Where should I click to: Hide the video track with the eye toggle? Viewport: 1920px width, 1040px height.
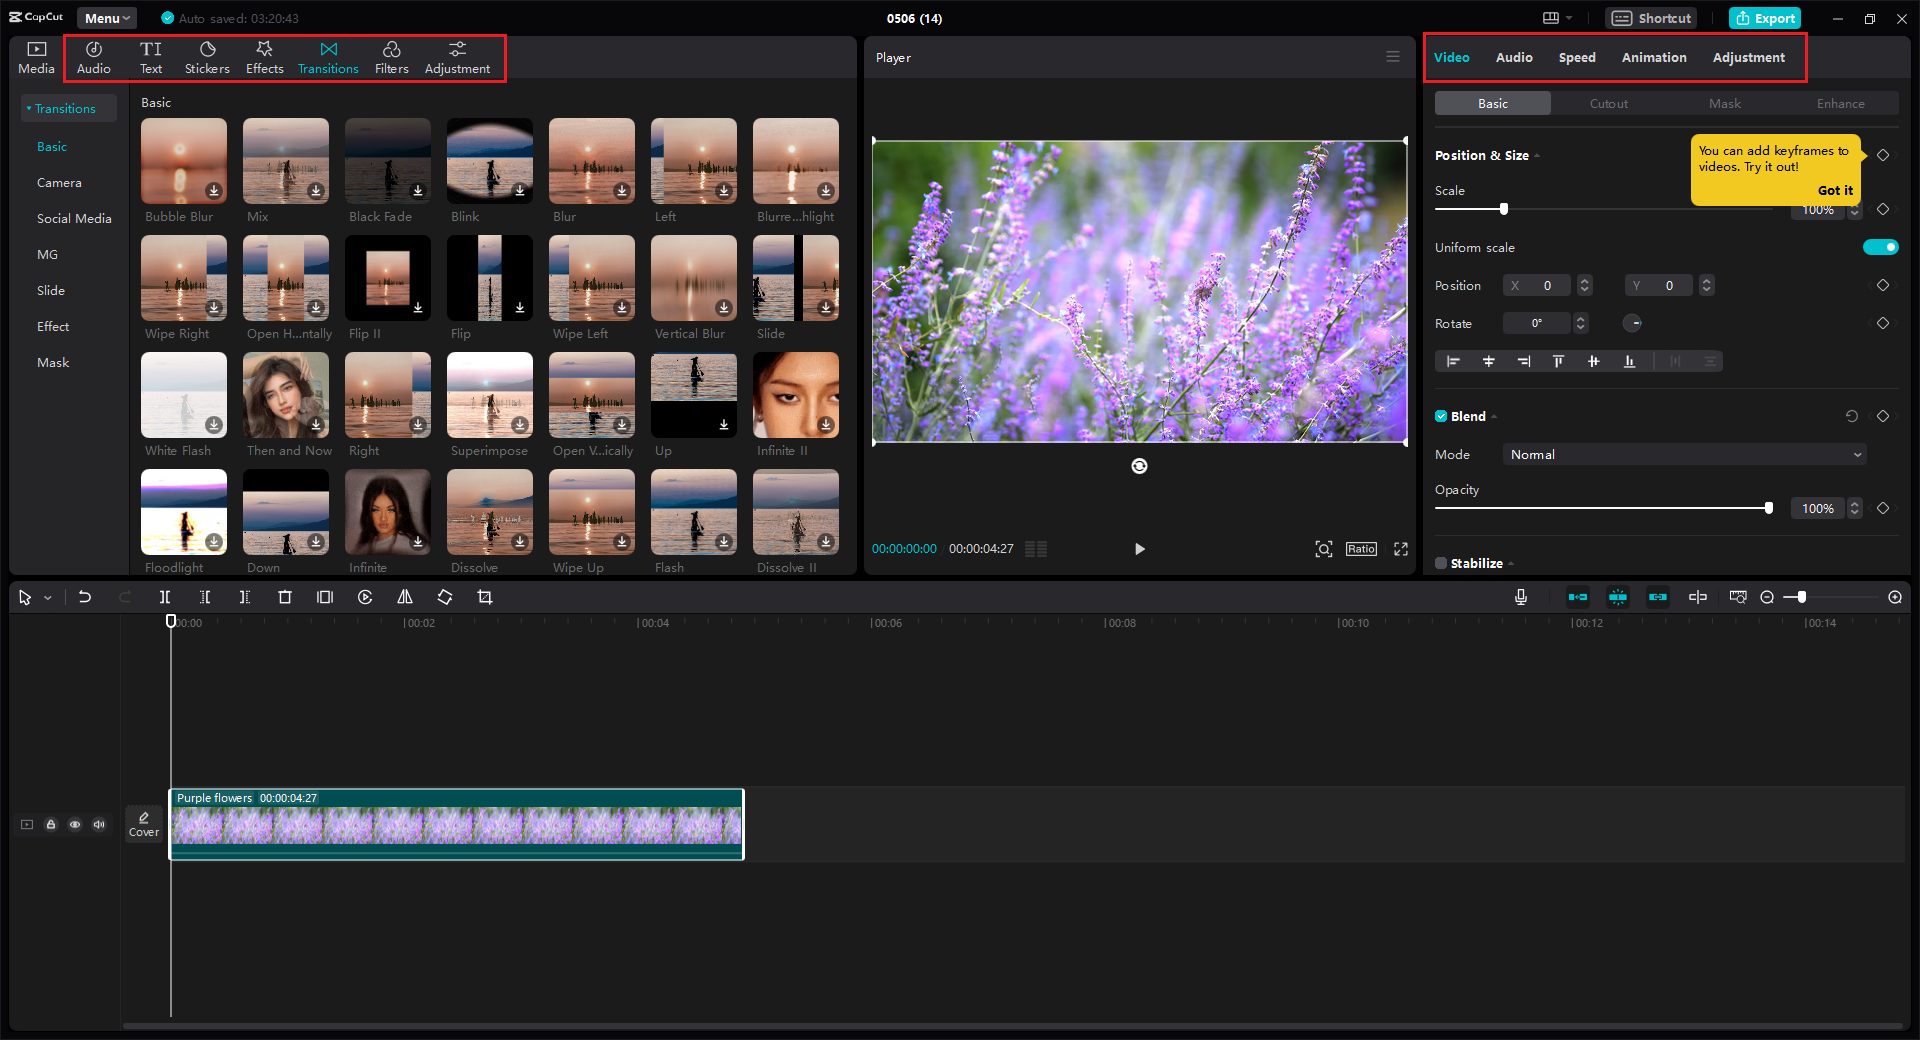(x=75, y=824)
